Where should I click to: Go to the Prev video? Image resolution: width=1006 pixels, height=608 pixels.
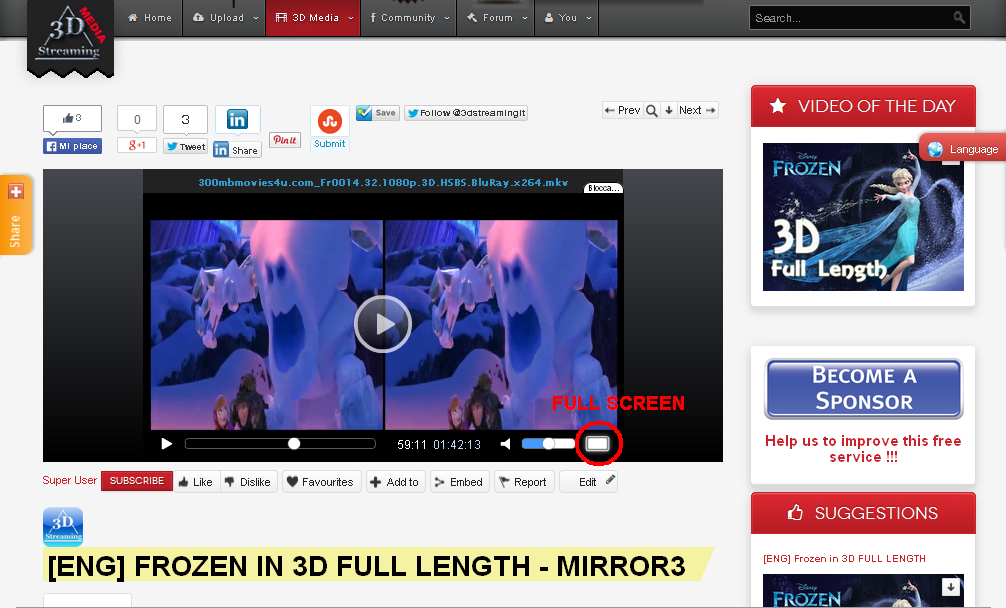click(622, 110)
